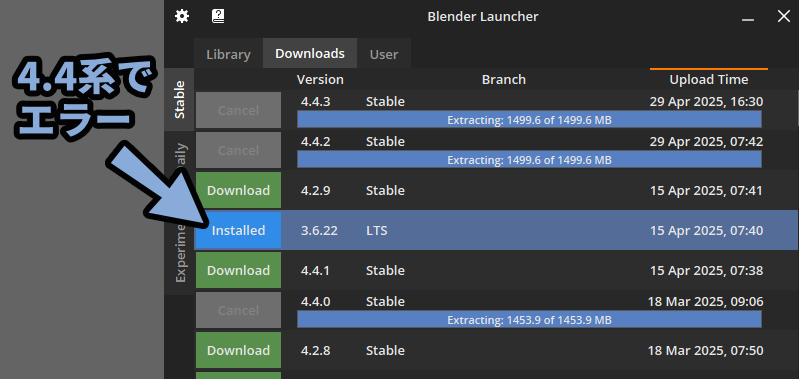Click upload time 15 Apr 2025, 07:38
Viewport: 799px width, 379px height.
pyautogui.click(x=706, y=270)
